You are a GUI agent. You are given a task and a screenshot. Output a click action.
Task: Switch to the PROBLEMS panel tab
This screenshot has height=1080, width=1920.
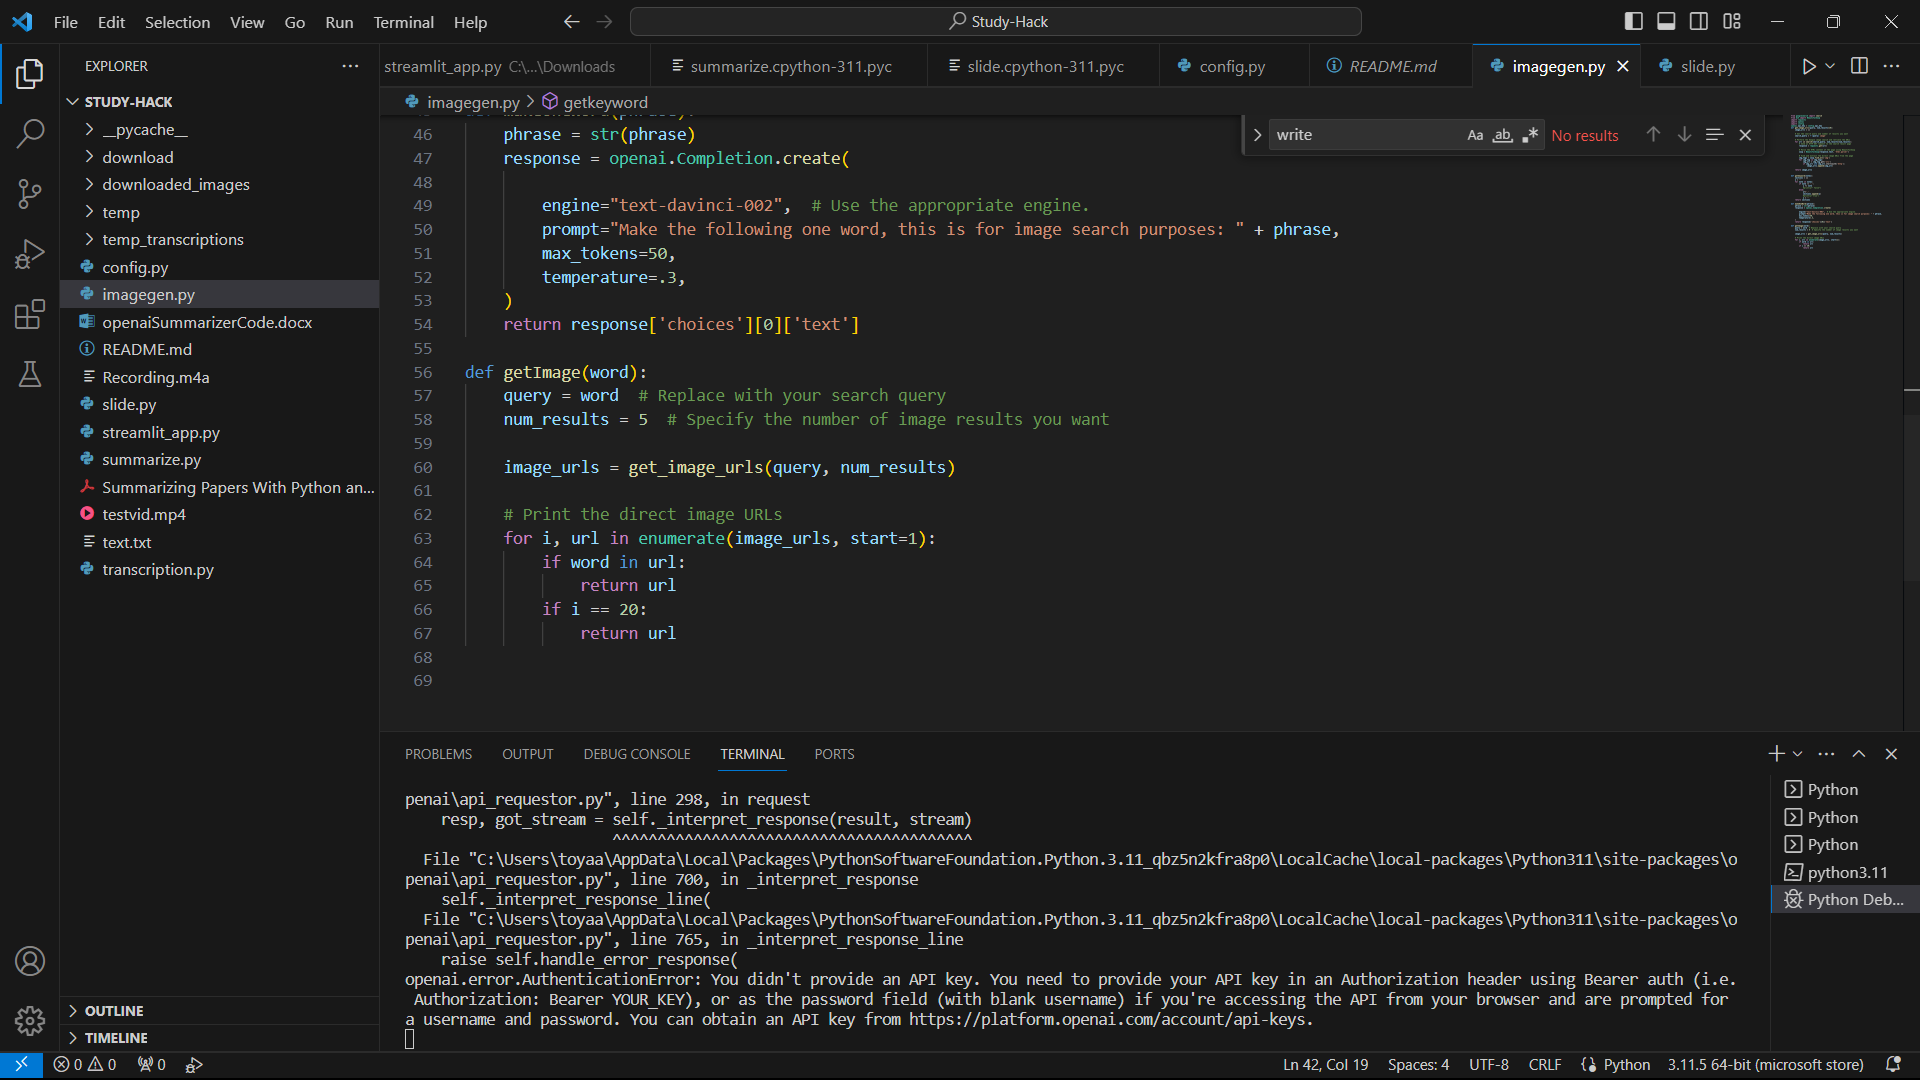coord(438,754)
